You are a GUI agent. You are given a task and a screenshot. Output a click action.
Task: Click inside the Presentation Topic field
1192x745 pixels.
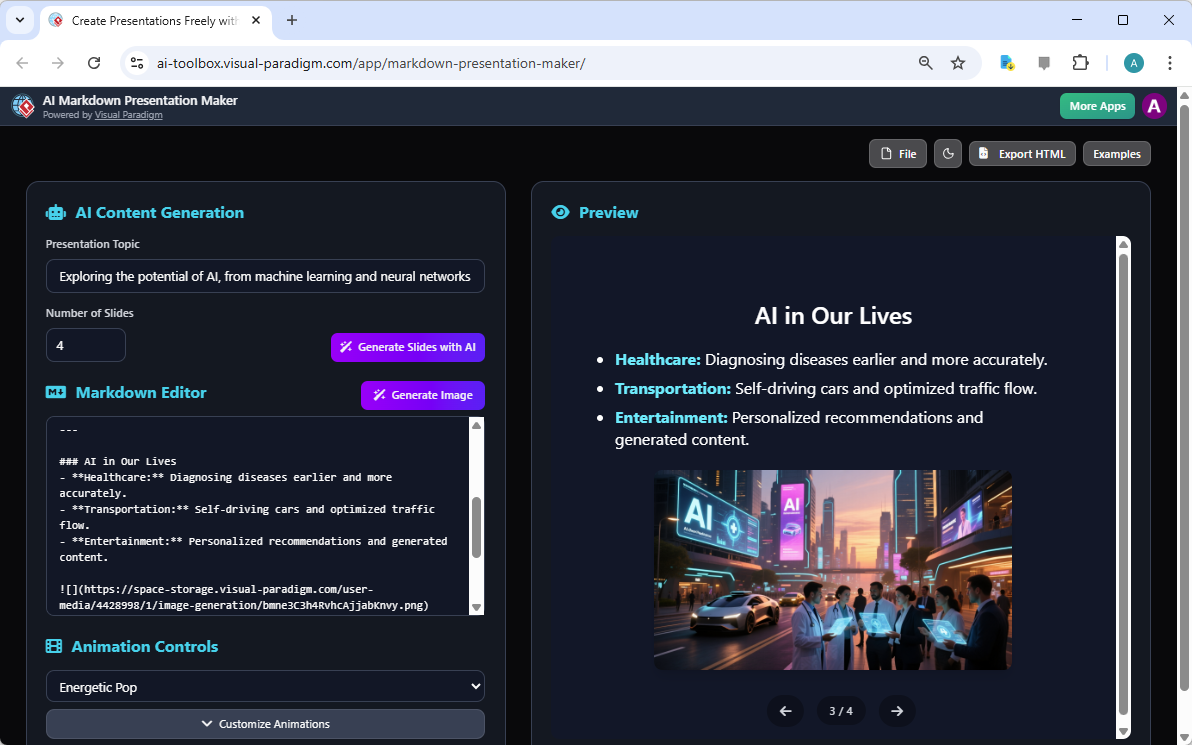tap(265, 276)
